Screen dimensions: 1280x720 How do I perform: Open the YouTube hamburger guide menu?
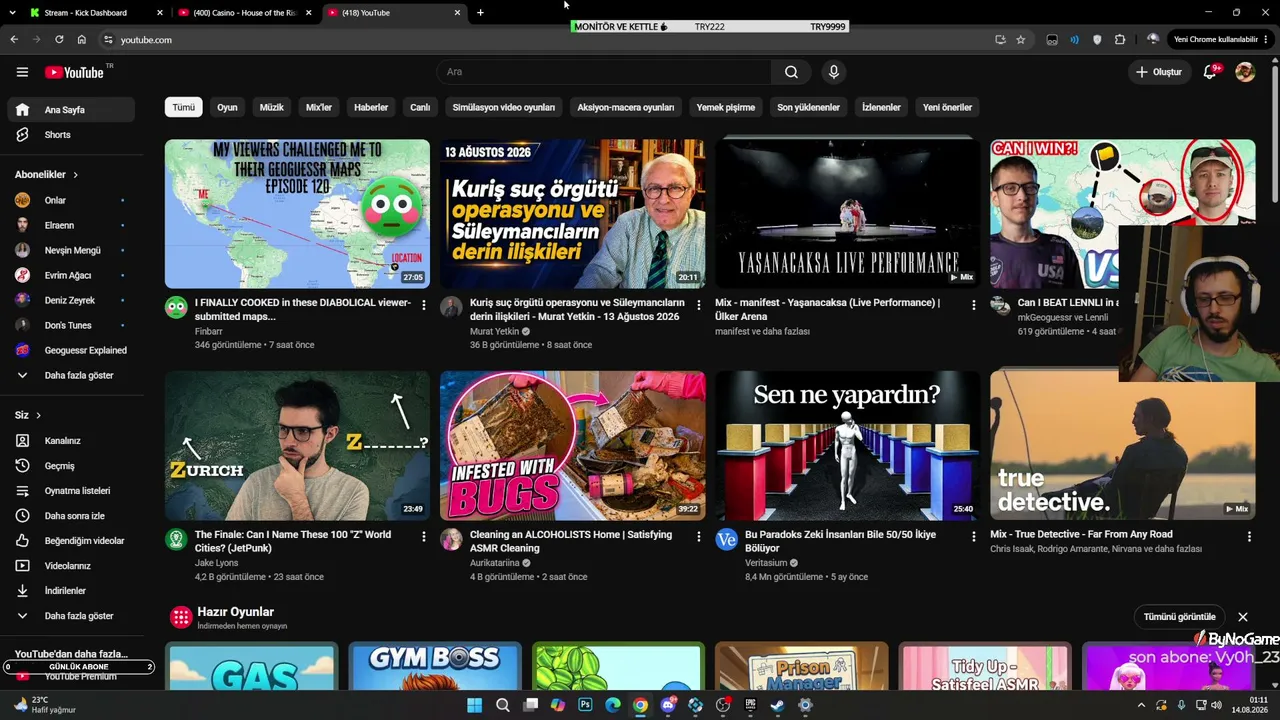(22, 72)
